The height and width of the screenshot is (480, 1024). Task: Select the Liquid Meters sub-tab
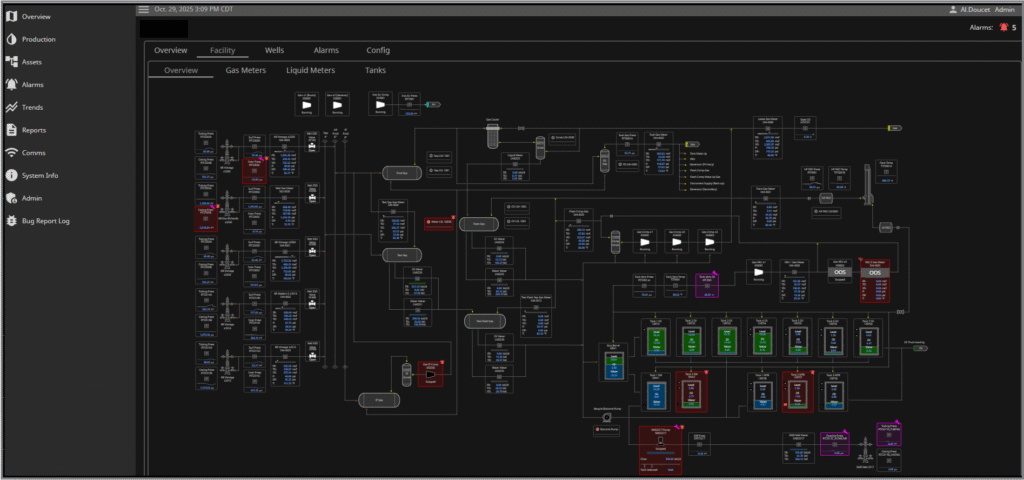click(310, 70)
